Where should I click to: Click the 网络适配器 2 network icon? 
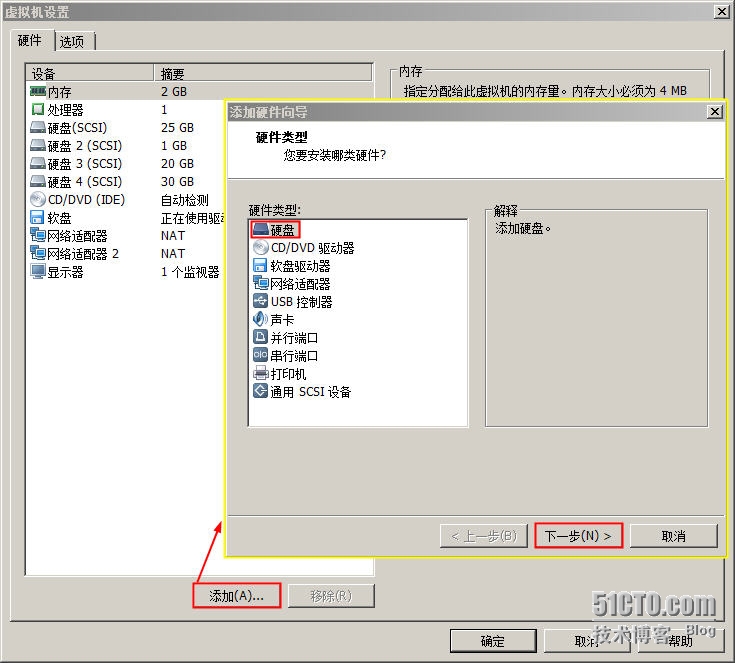coord(38,253)
